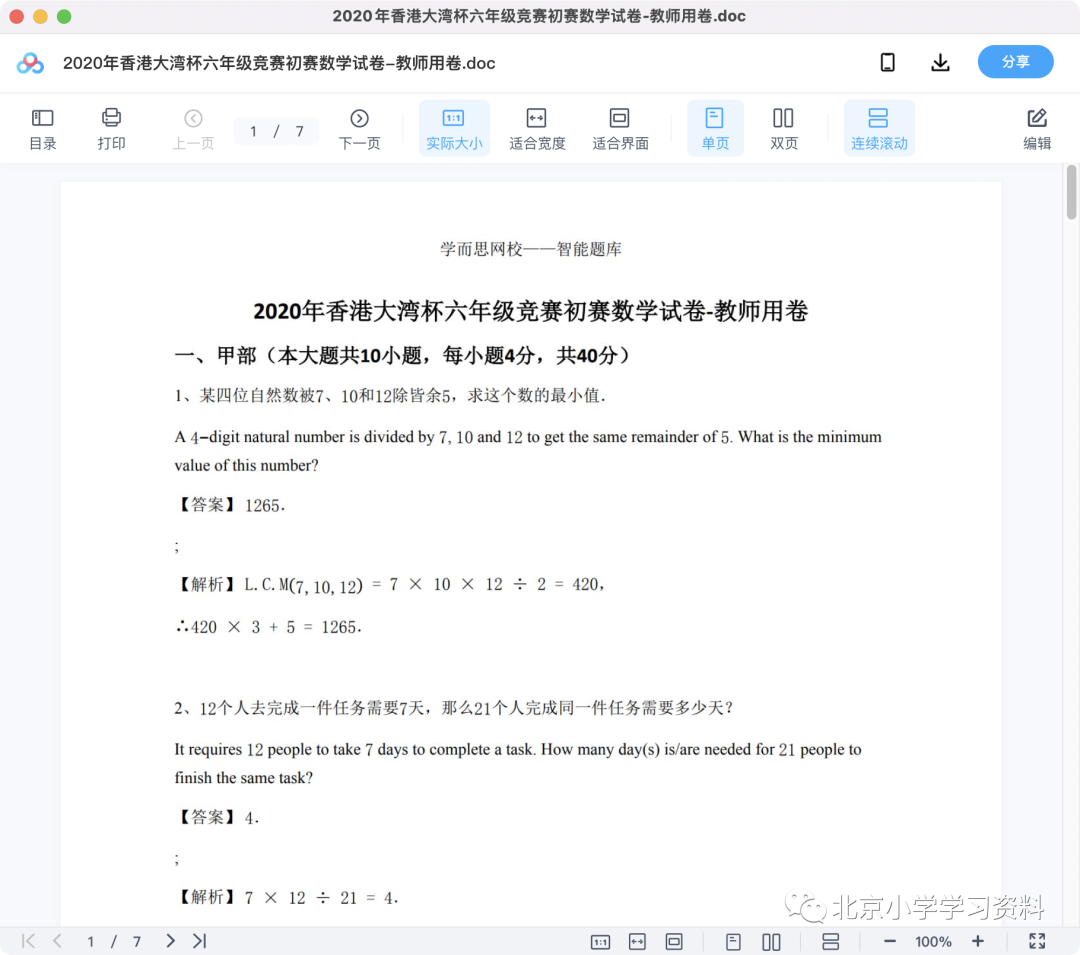Click the 100% zoom level value
The width and height of the screenshot is (1080, 955).
pos(933,941)
